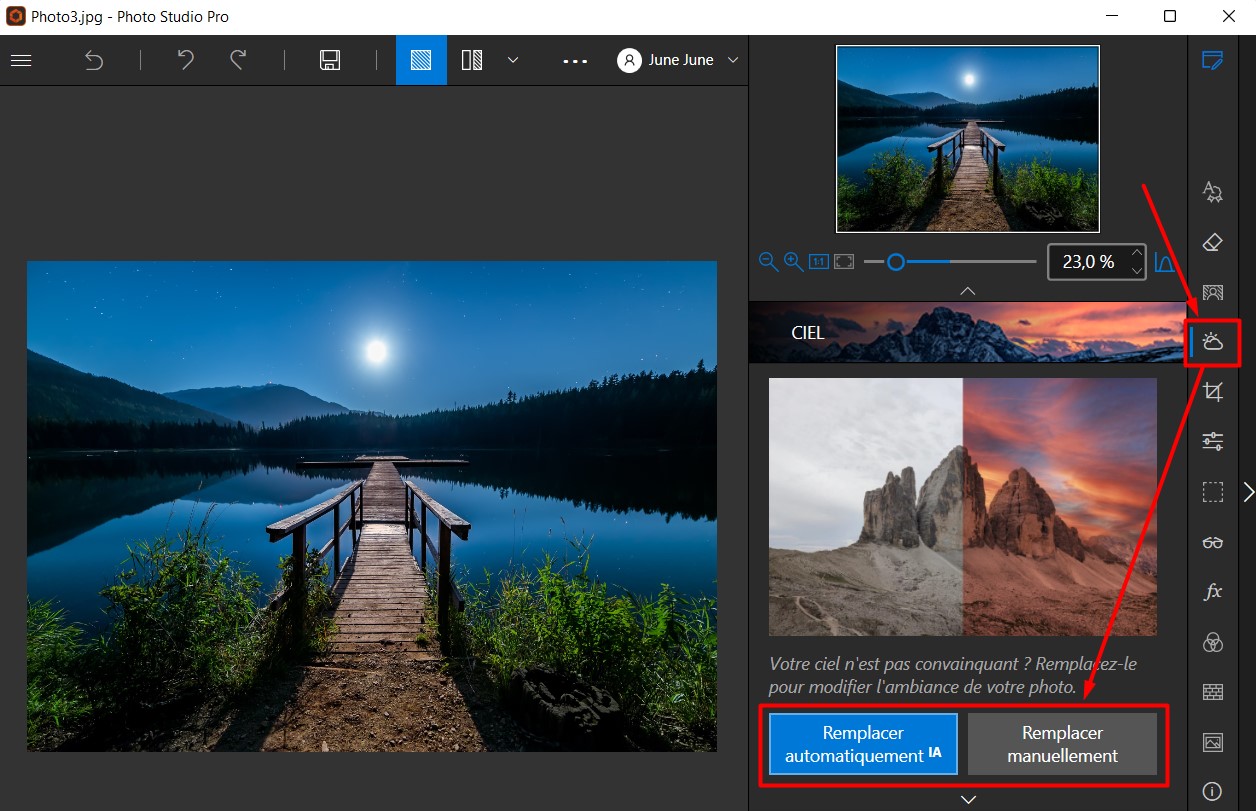Open the notes panel icon at top
This screenshot has height=811, width=1256.
coord(1212,60)
